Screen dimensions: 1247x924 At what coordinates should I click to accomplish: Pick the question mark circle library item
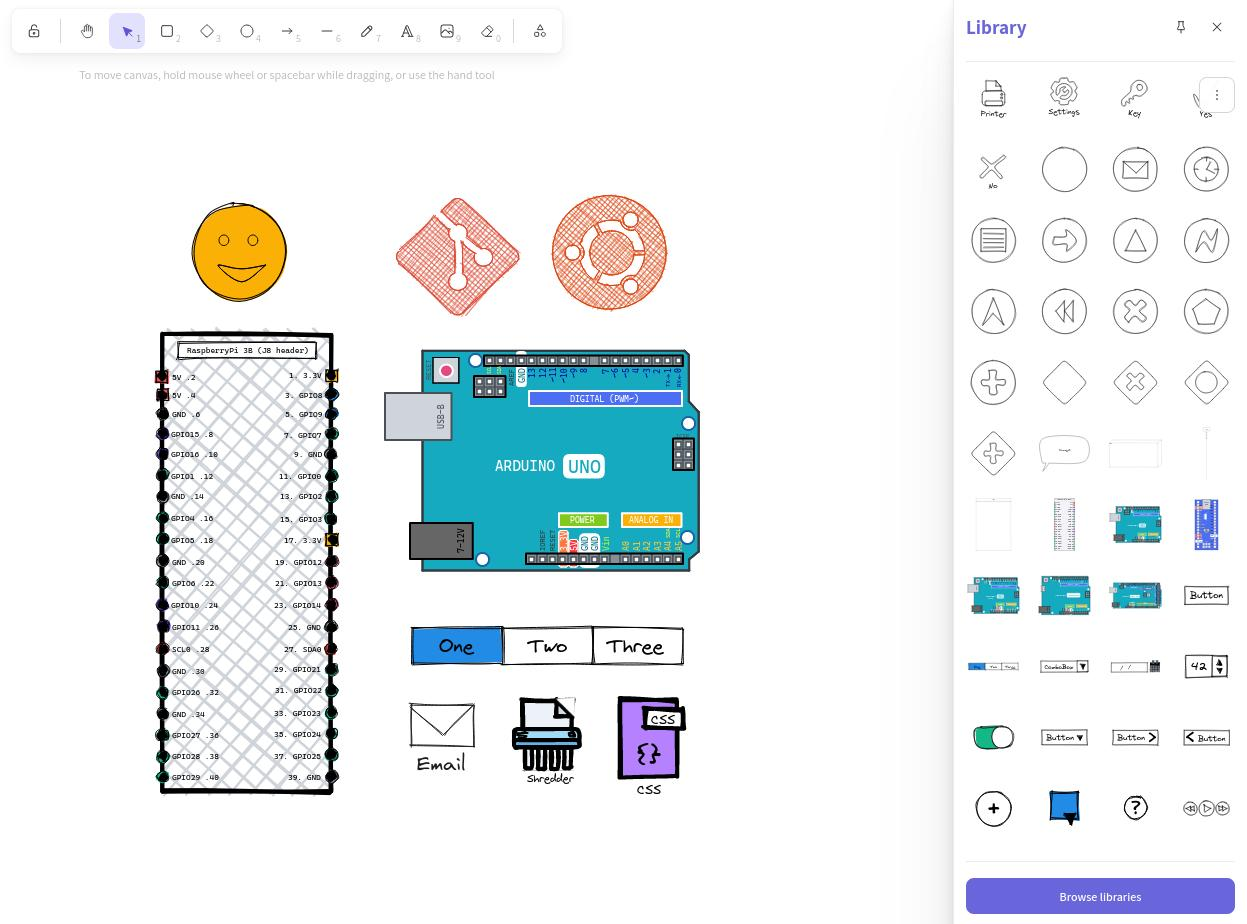(1135, 808)
